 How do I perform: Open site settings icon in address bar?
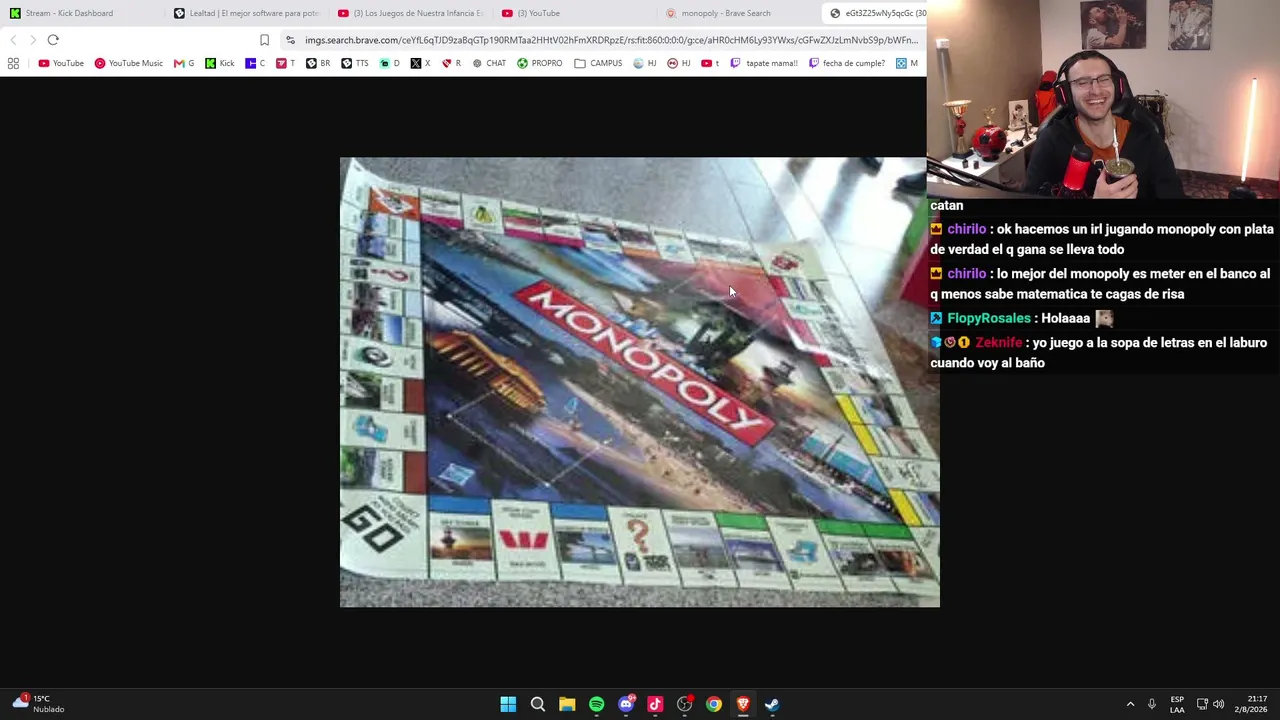(290, 40)
